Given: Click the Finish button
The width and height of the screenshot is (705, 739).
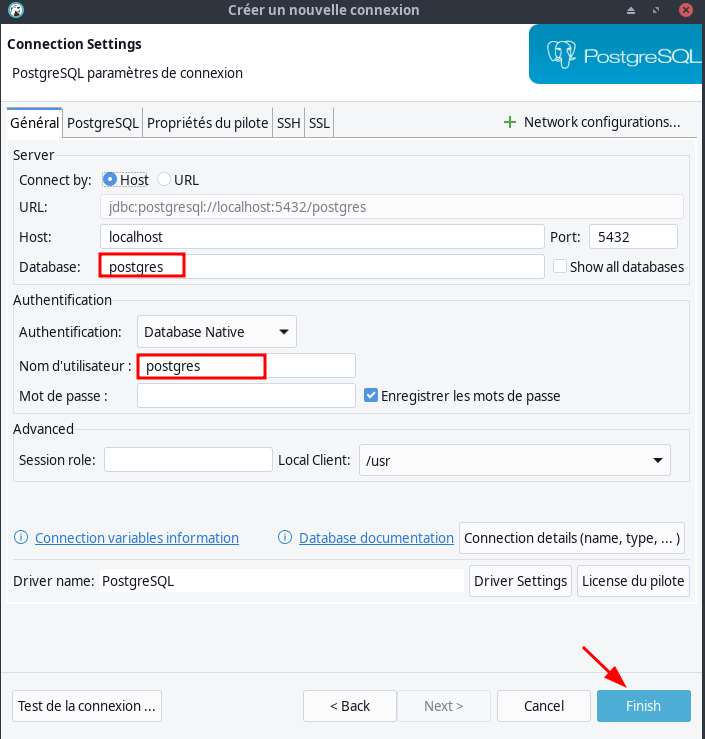Looking at the screenshot, I should [643, 706].
